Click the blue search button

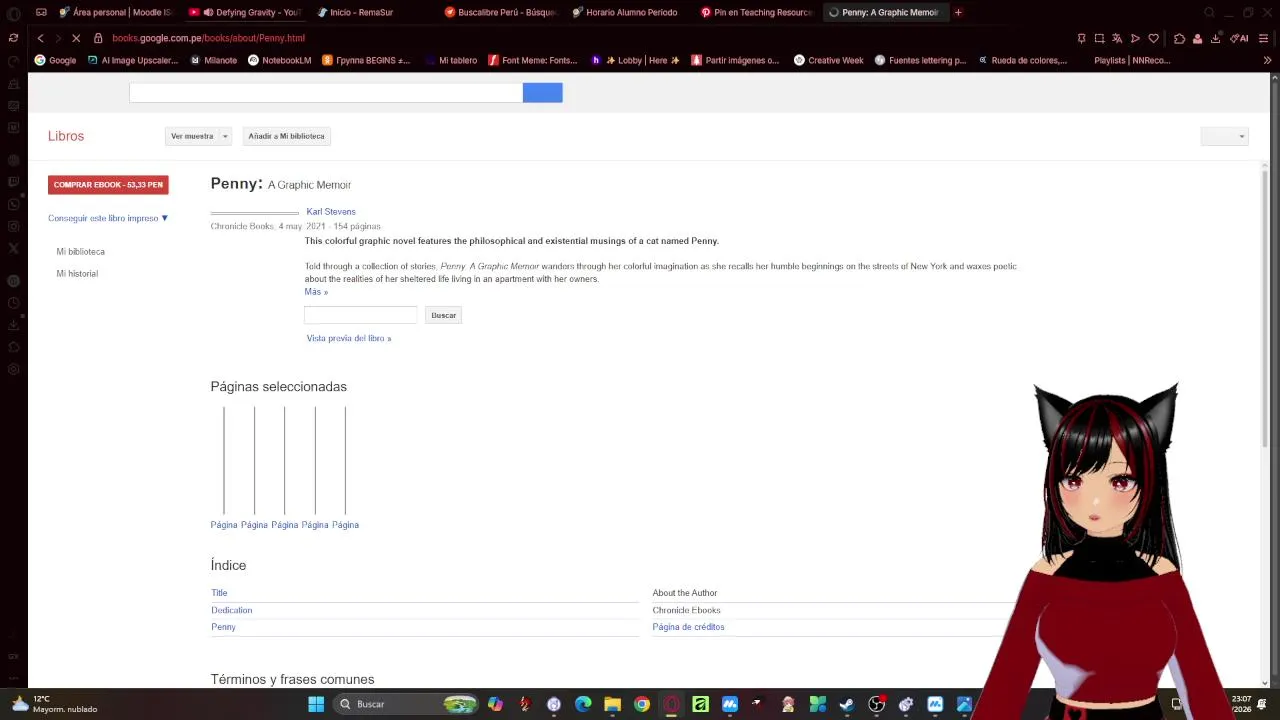pyautogui.click(x=543, y=93)
